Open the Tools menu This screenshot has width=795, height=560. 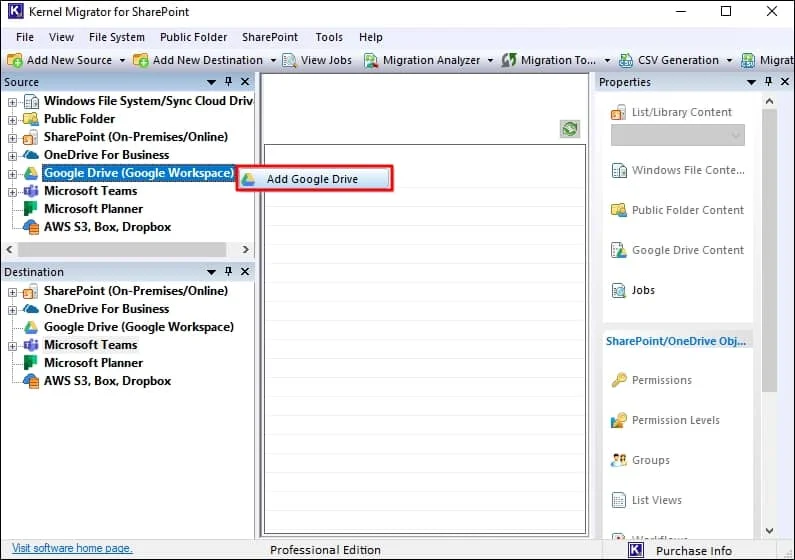[x=329, y=37]
